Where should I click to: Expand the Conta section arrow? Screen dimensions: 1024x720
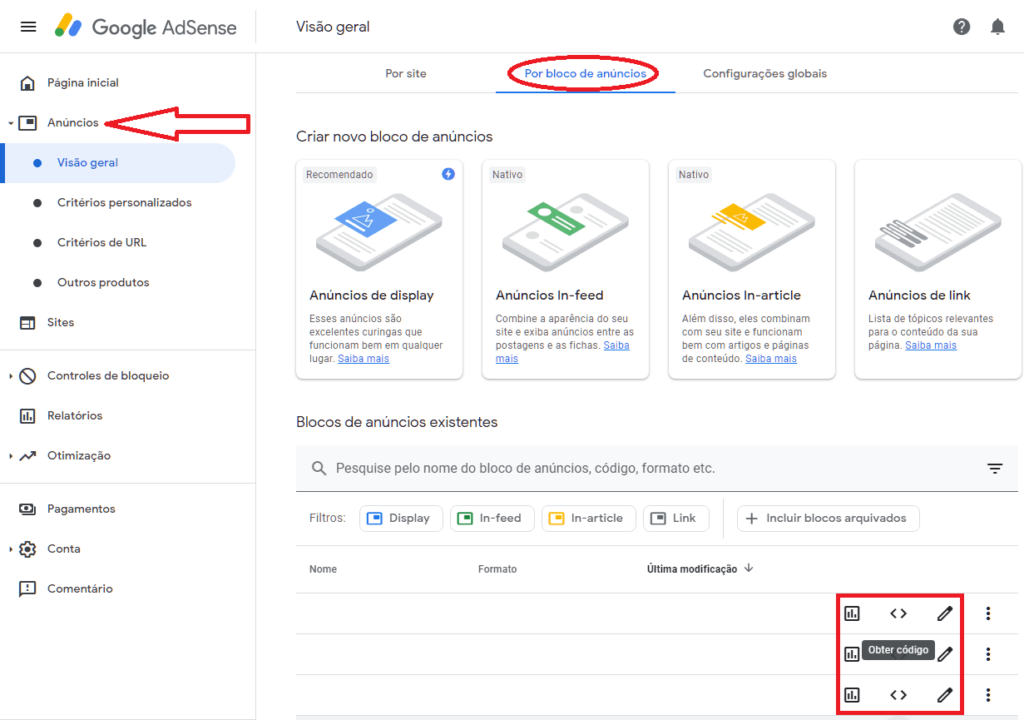[x=10, y=549]
